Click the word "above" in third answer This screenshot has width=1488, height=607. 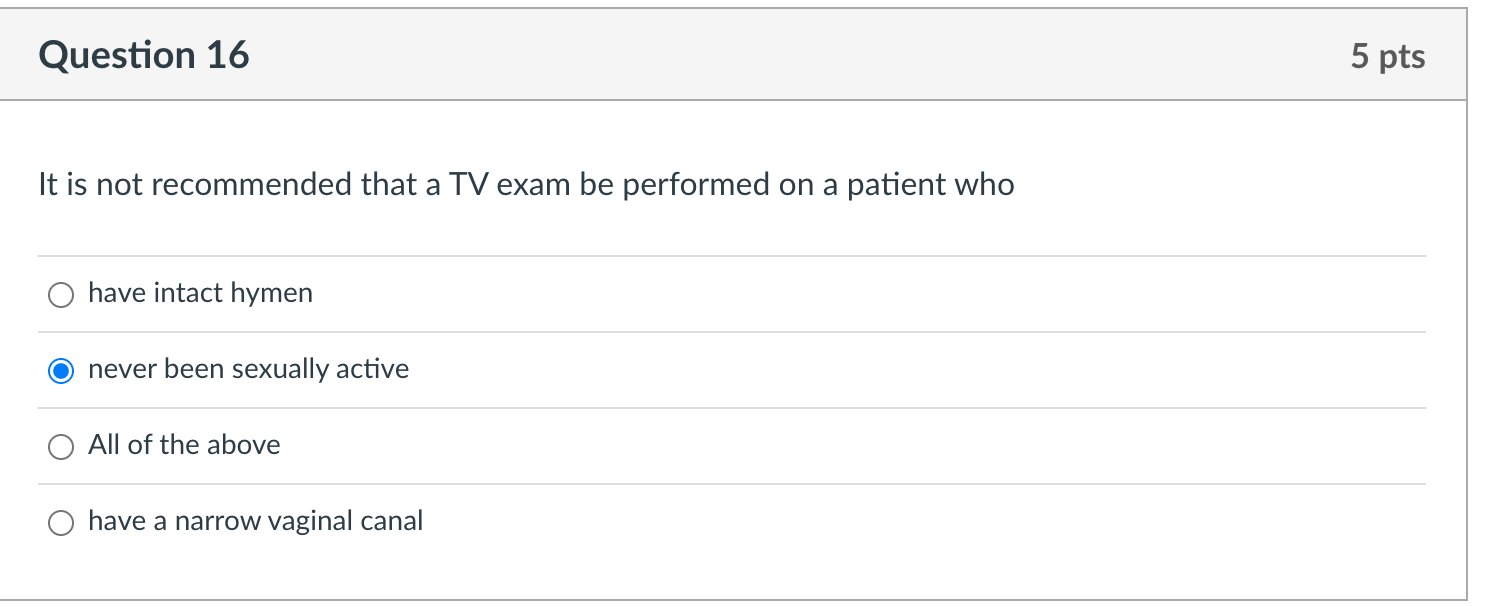246,445
